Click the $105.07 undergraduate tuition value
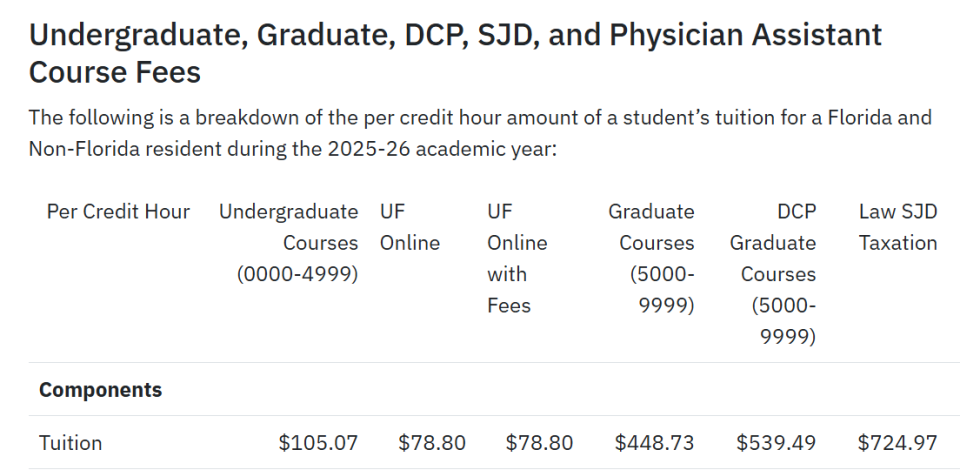 [318, 442]
